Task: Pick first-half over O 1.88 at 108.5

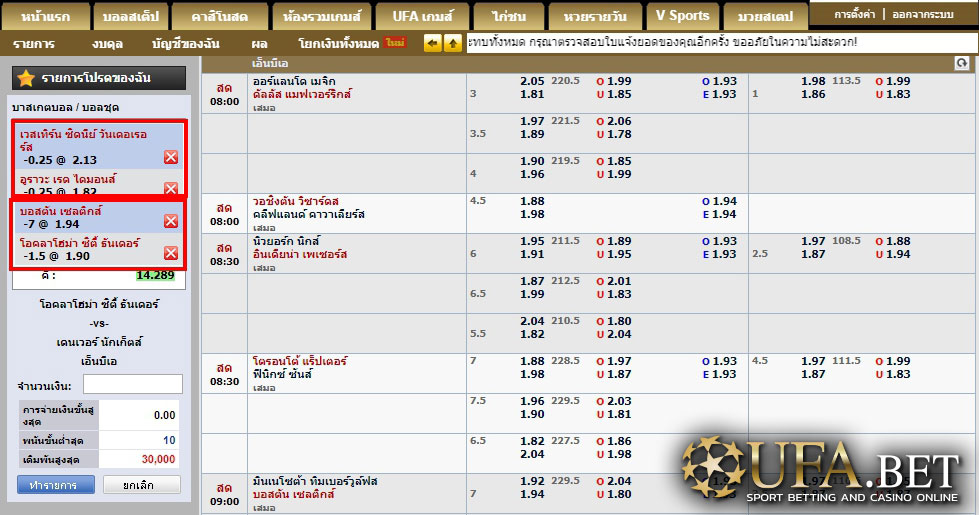Action: point(893,241)
